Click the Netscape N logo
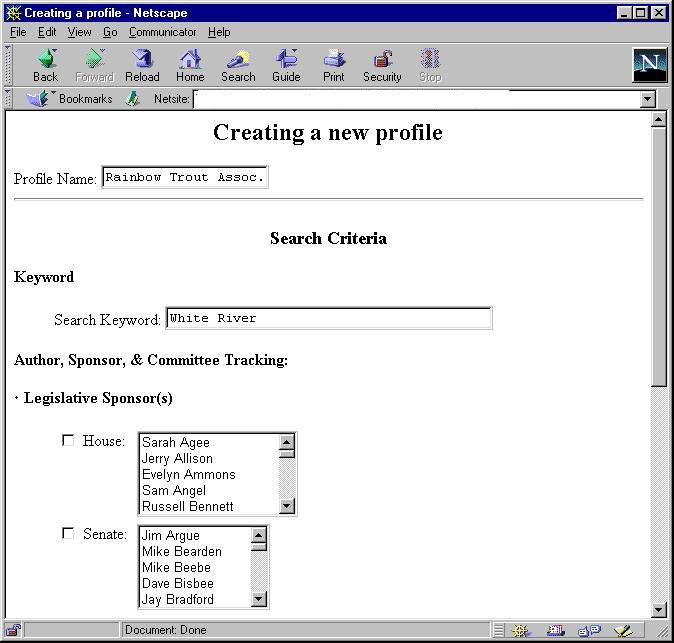This screenshot has height=643, width=674. tap(649, 65)
